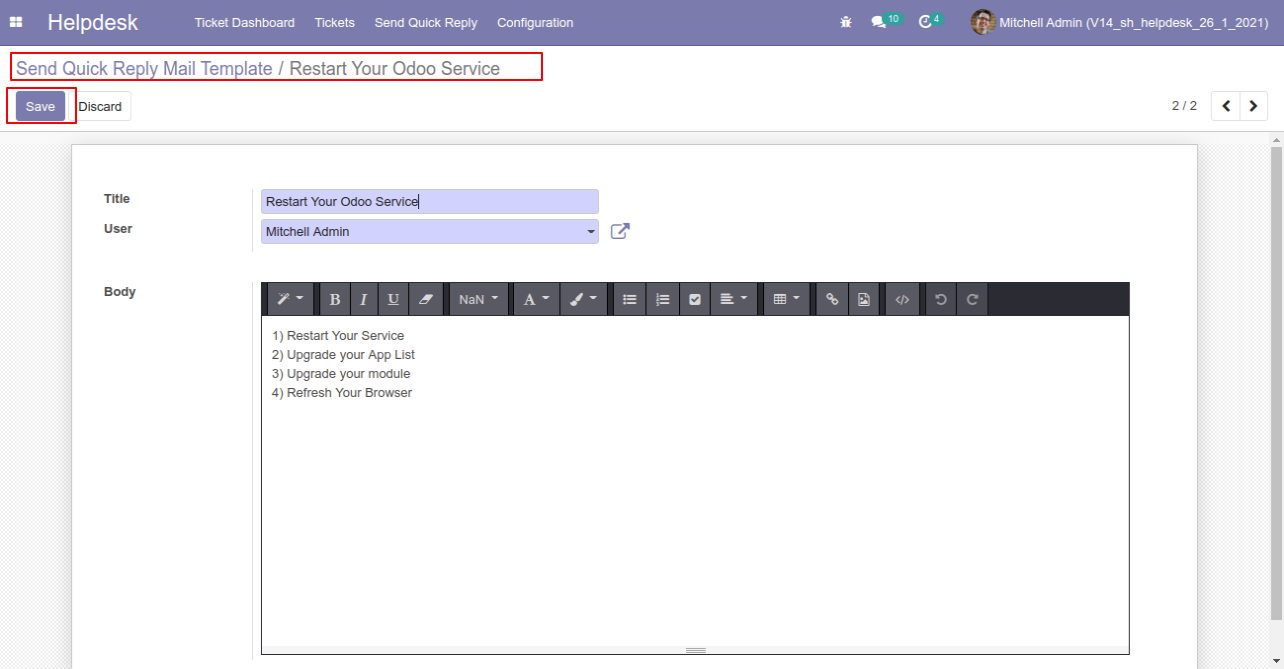Image resolution: width=1284 pixels, height=669 pixels.
Task: Remove font style with eraser icon
Action: tap(425, 299)
